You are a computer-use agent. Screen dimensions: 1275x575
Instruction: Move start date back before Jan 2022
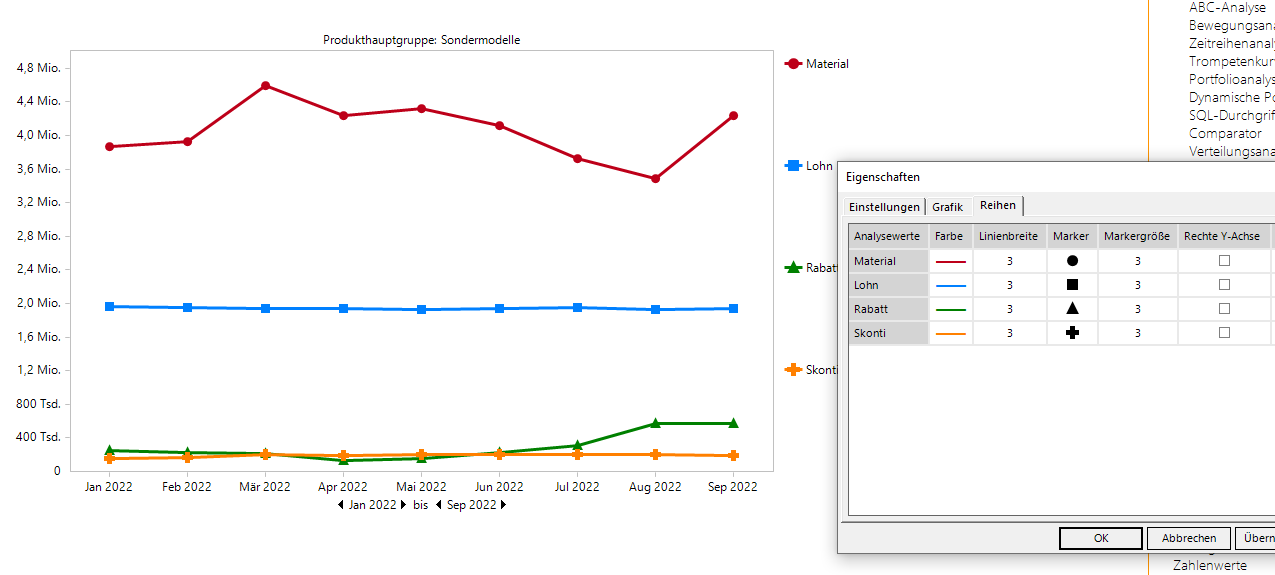pyautogui.click(x=341, y=505)
